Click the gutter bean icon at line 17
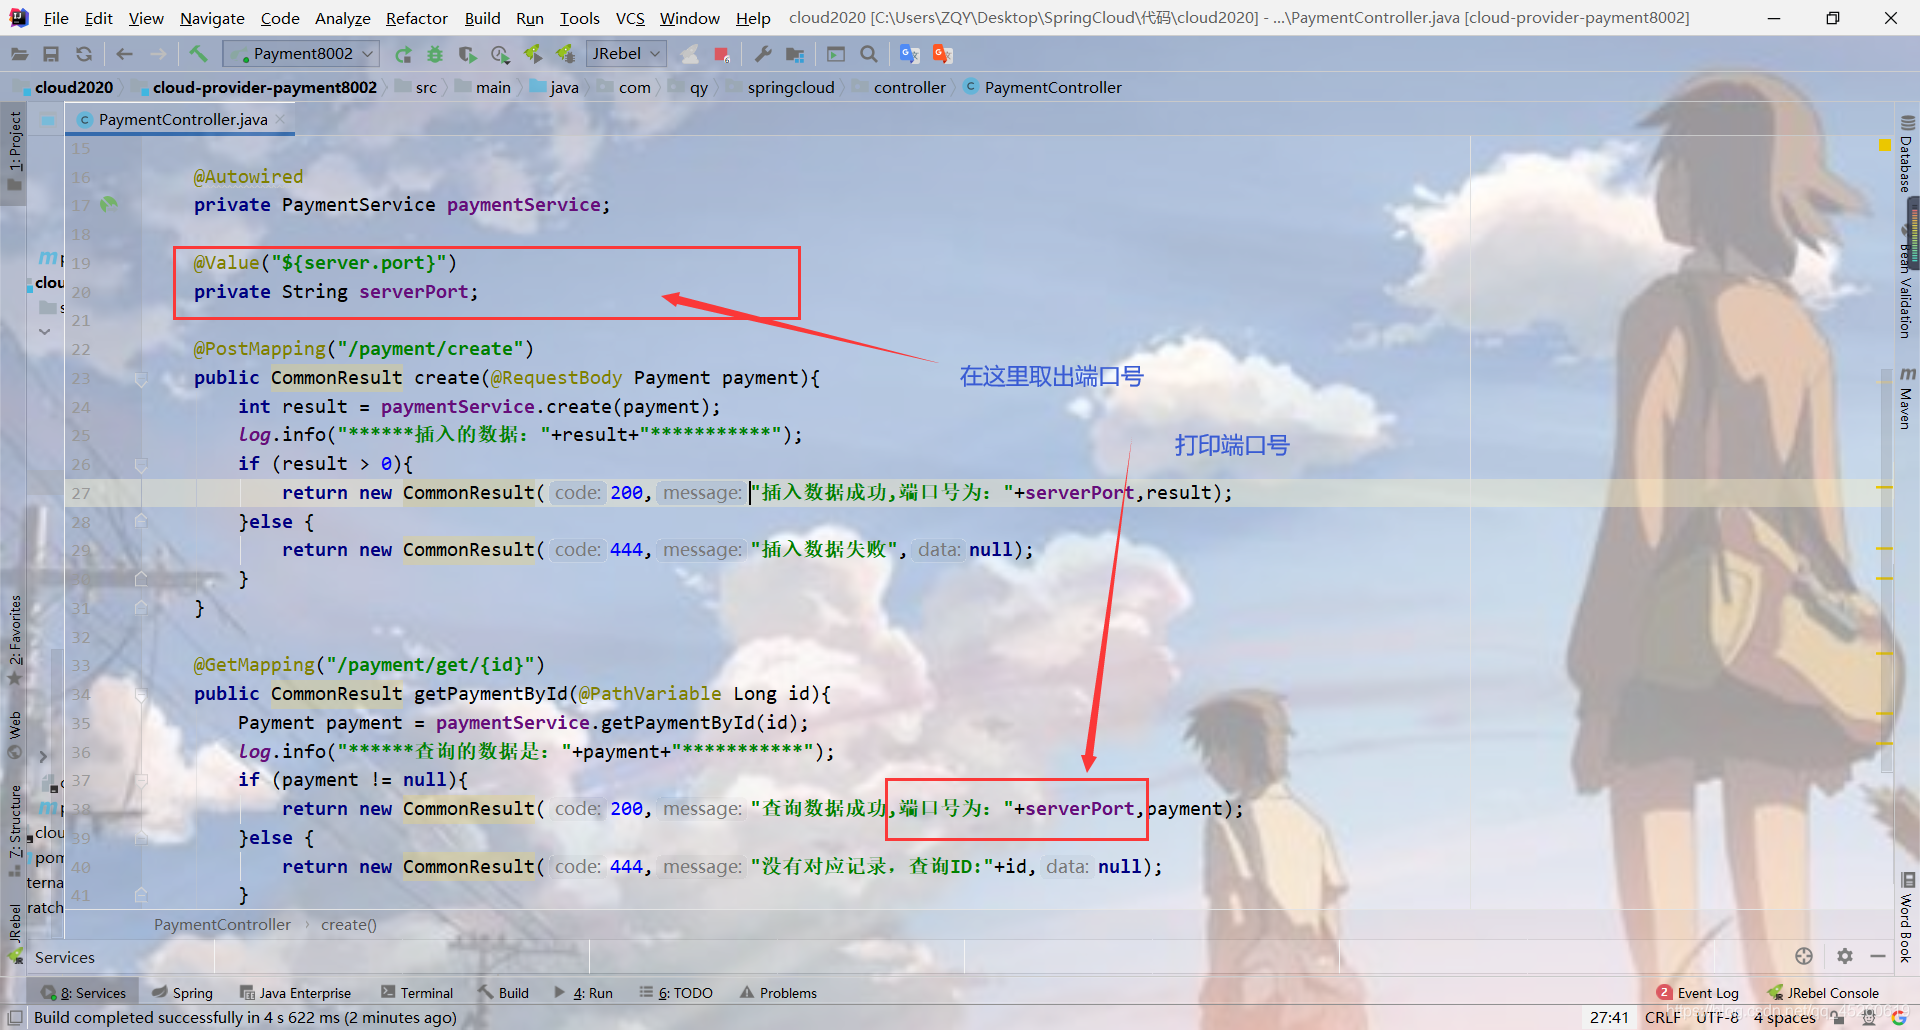Image resolution: width=1920 pixels, height=1030 pixels. click(108, 204)
